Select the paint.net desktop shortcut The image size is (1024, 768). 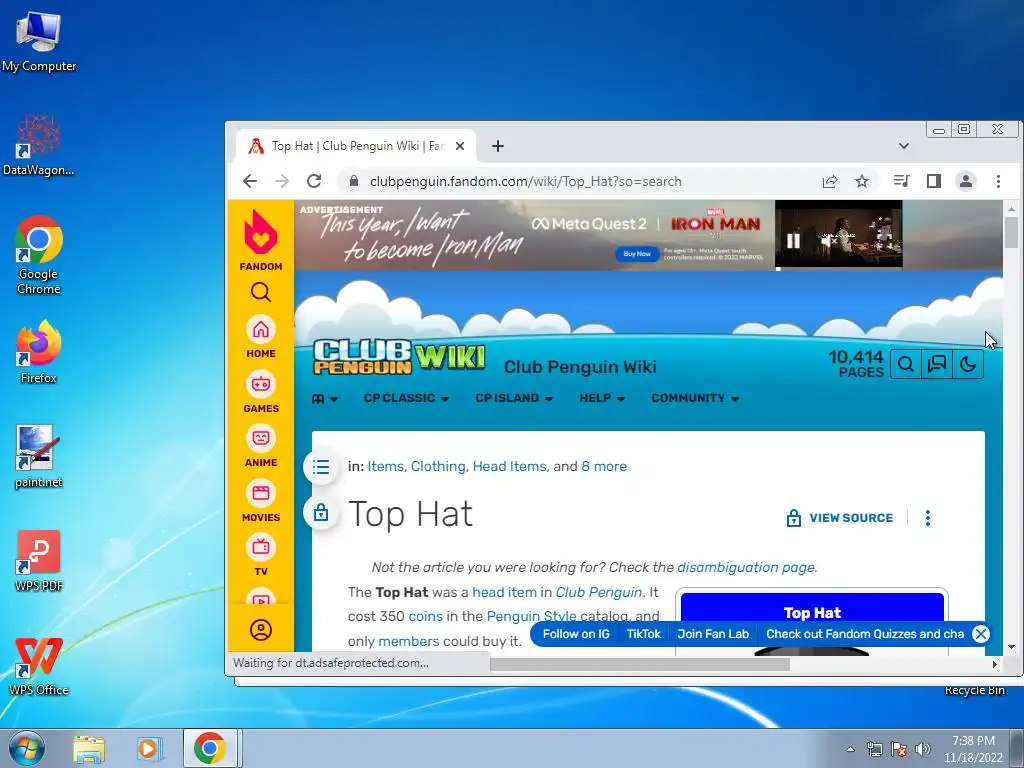[x=39, y=456]
